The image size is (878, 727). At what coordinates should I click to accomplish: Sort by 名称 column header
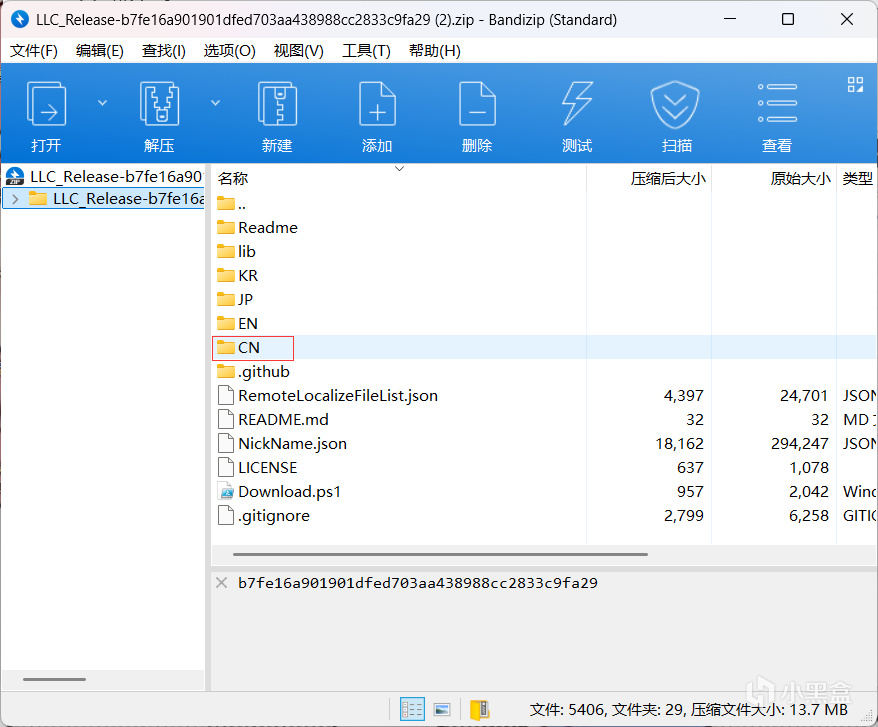tap(233, 179)
